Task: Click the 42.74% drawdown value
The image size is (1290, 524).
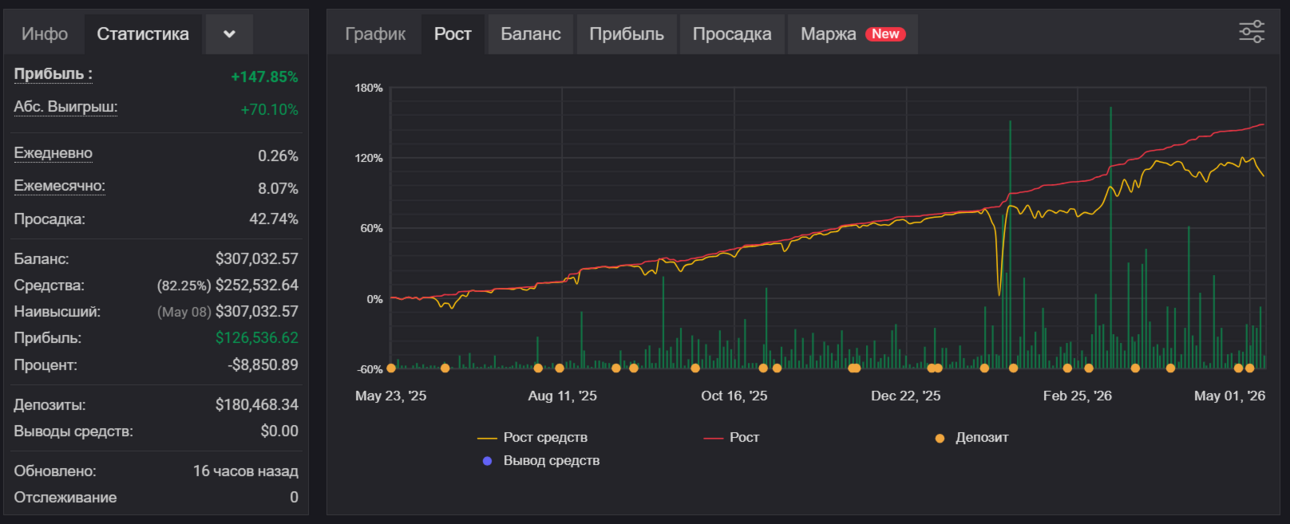Action: 273,219
